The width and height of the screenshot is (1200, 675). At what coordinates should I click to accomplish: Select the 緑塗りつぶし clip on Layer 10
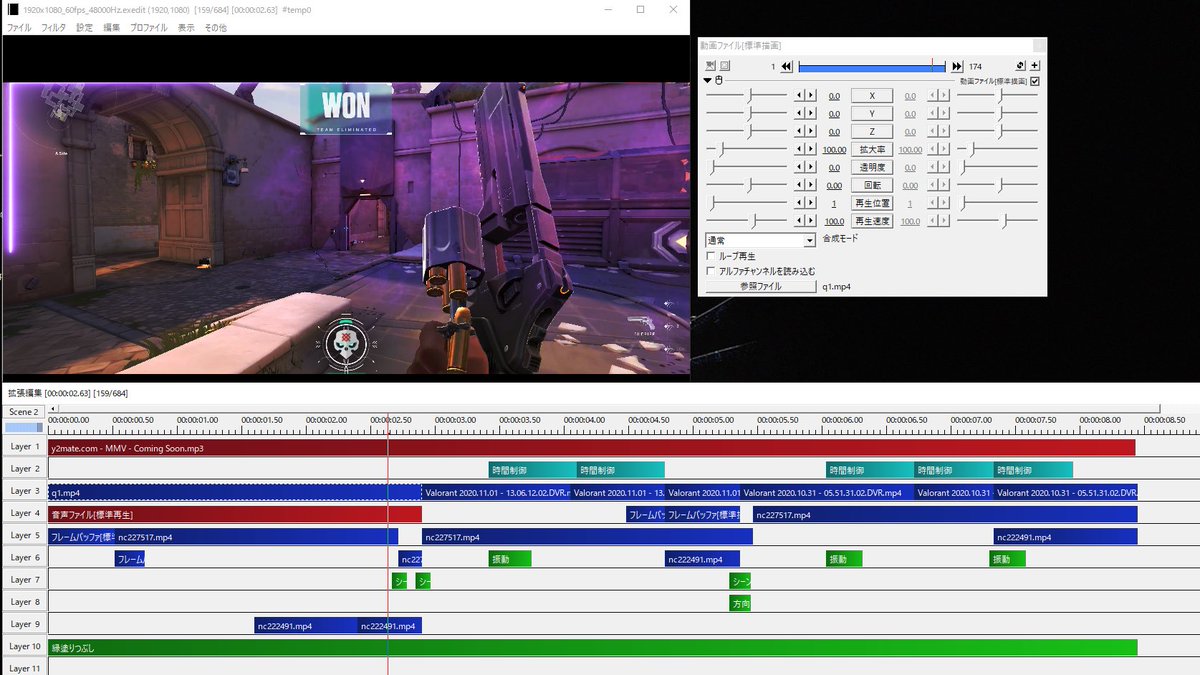[x=592, y=648]
